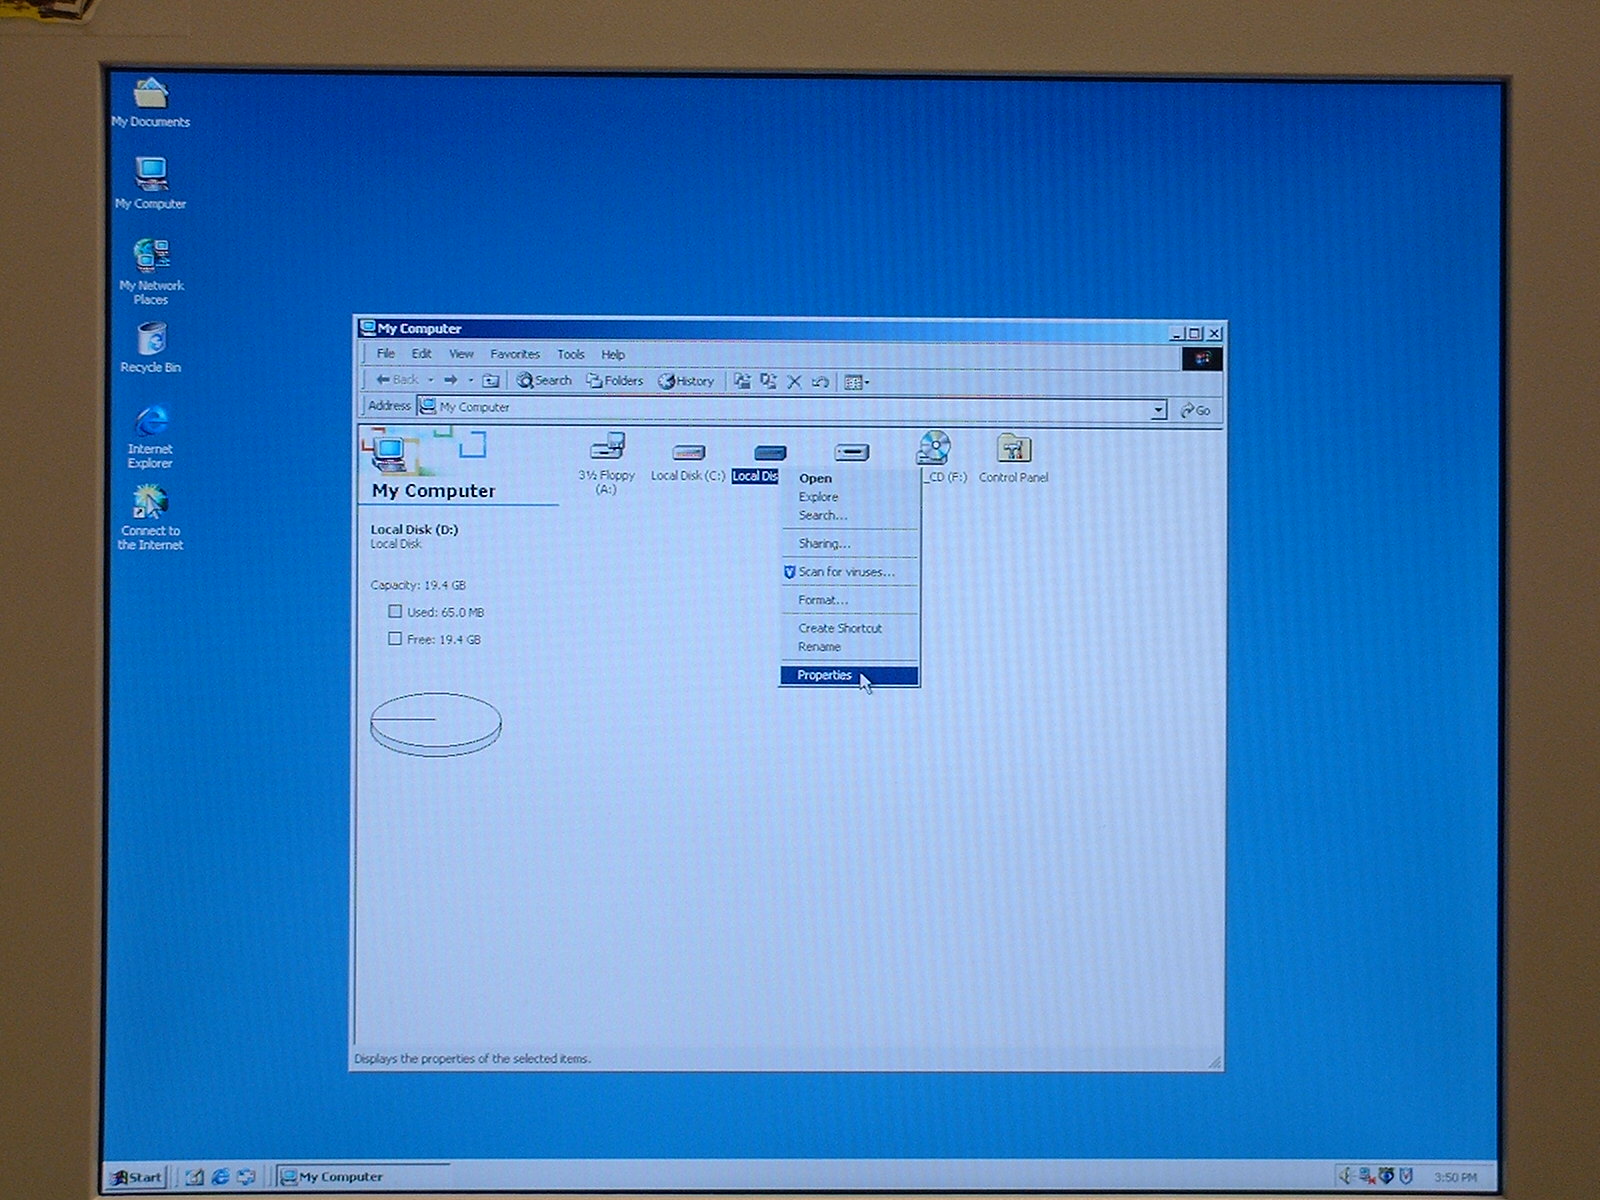
Task: Click the Undo icon in the toolbar
Action: [x=820, y=381]
